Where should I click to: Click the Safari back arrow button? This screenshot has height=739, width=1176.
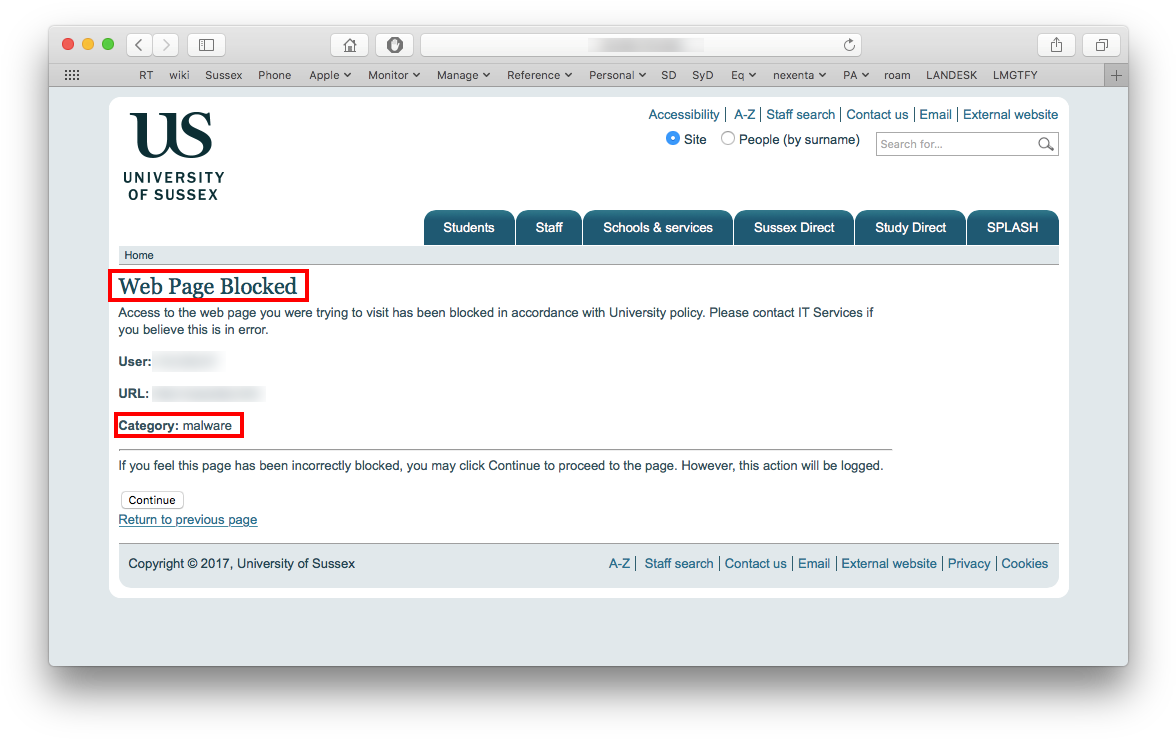pyautogui.click(x=140, y=45)
